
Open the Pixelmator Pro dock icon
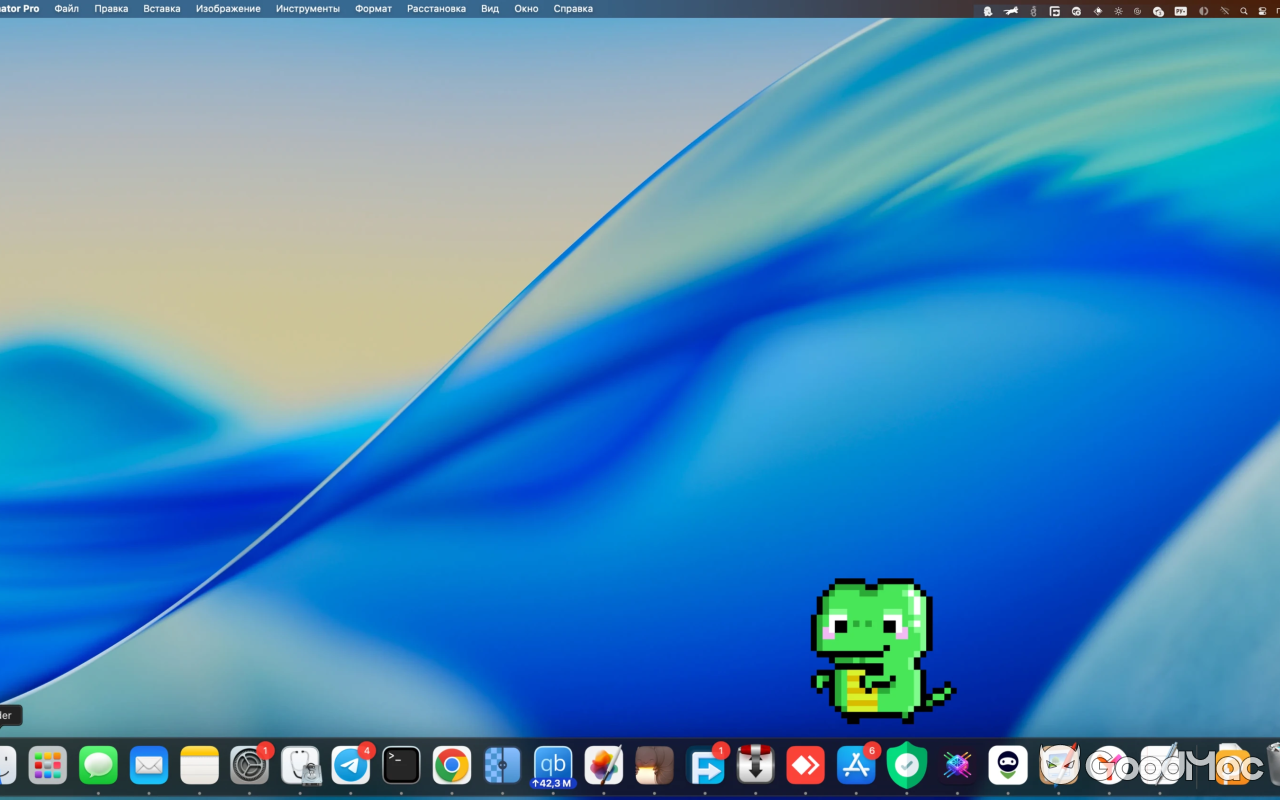604,766
